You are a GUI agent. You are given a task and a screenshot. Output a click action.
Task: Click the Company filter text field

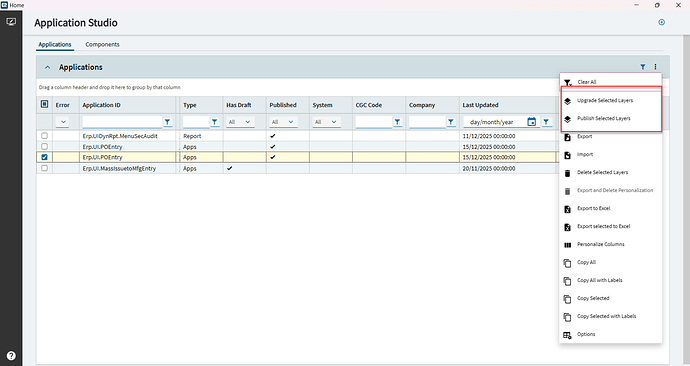[x=427, y=122]
